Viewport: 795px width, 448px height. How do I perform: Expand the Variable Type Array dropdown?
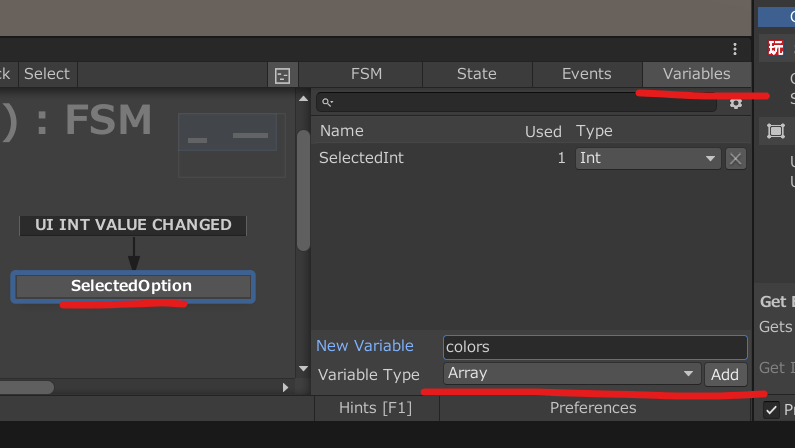[x=571, y=374]
